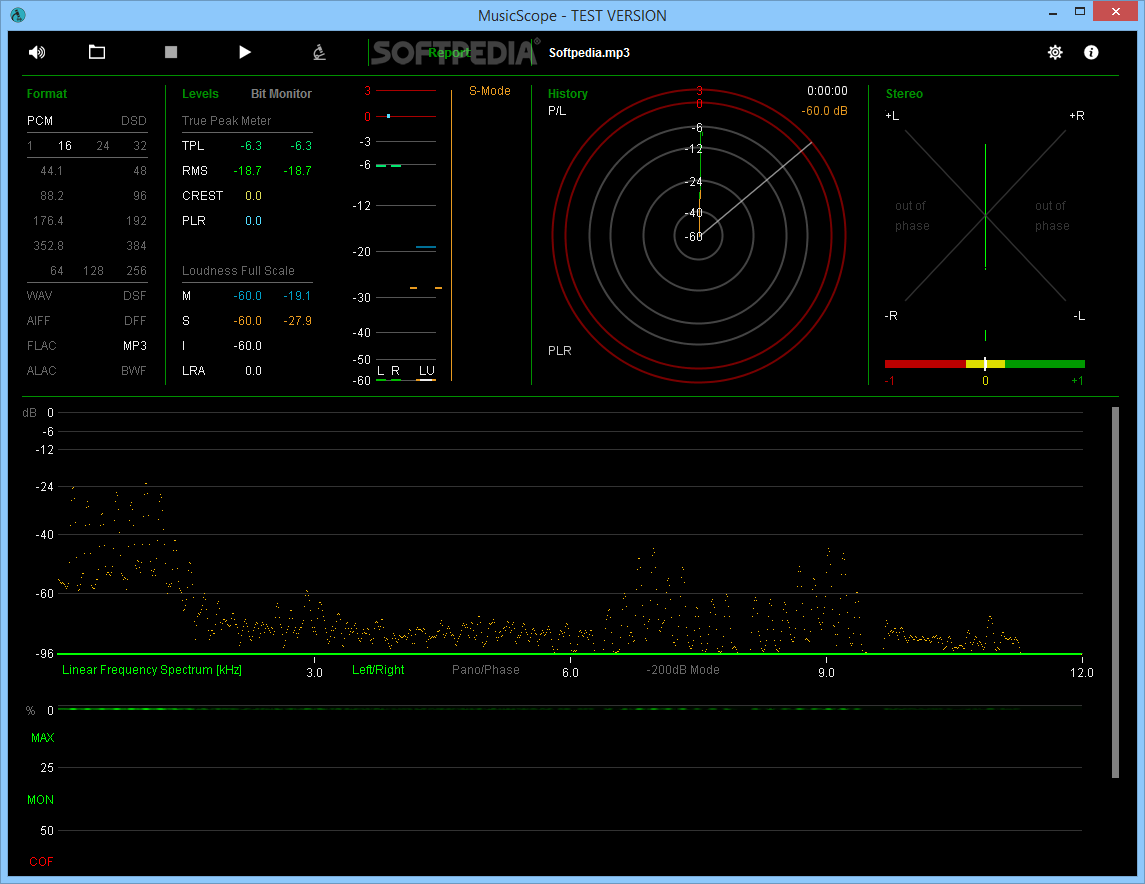Select Left/Right spectrum display mode

pyautogui.click(x=378, y=670)
